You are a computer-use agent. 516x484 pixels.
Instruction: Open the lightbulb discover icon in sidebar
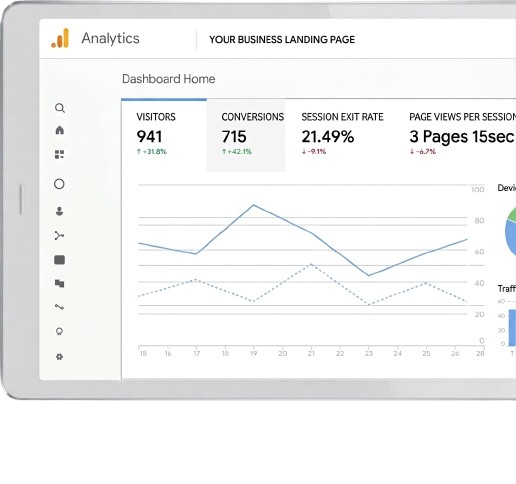coord(59,331)
